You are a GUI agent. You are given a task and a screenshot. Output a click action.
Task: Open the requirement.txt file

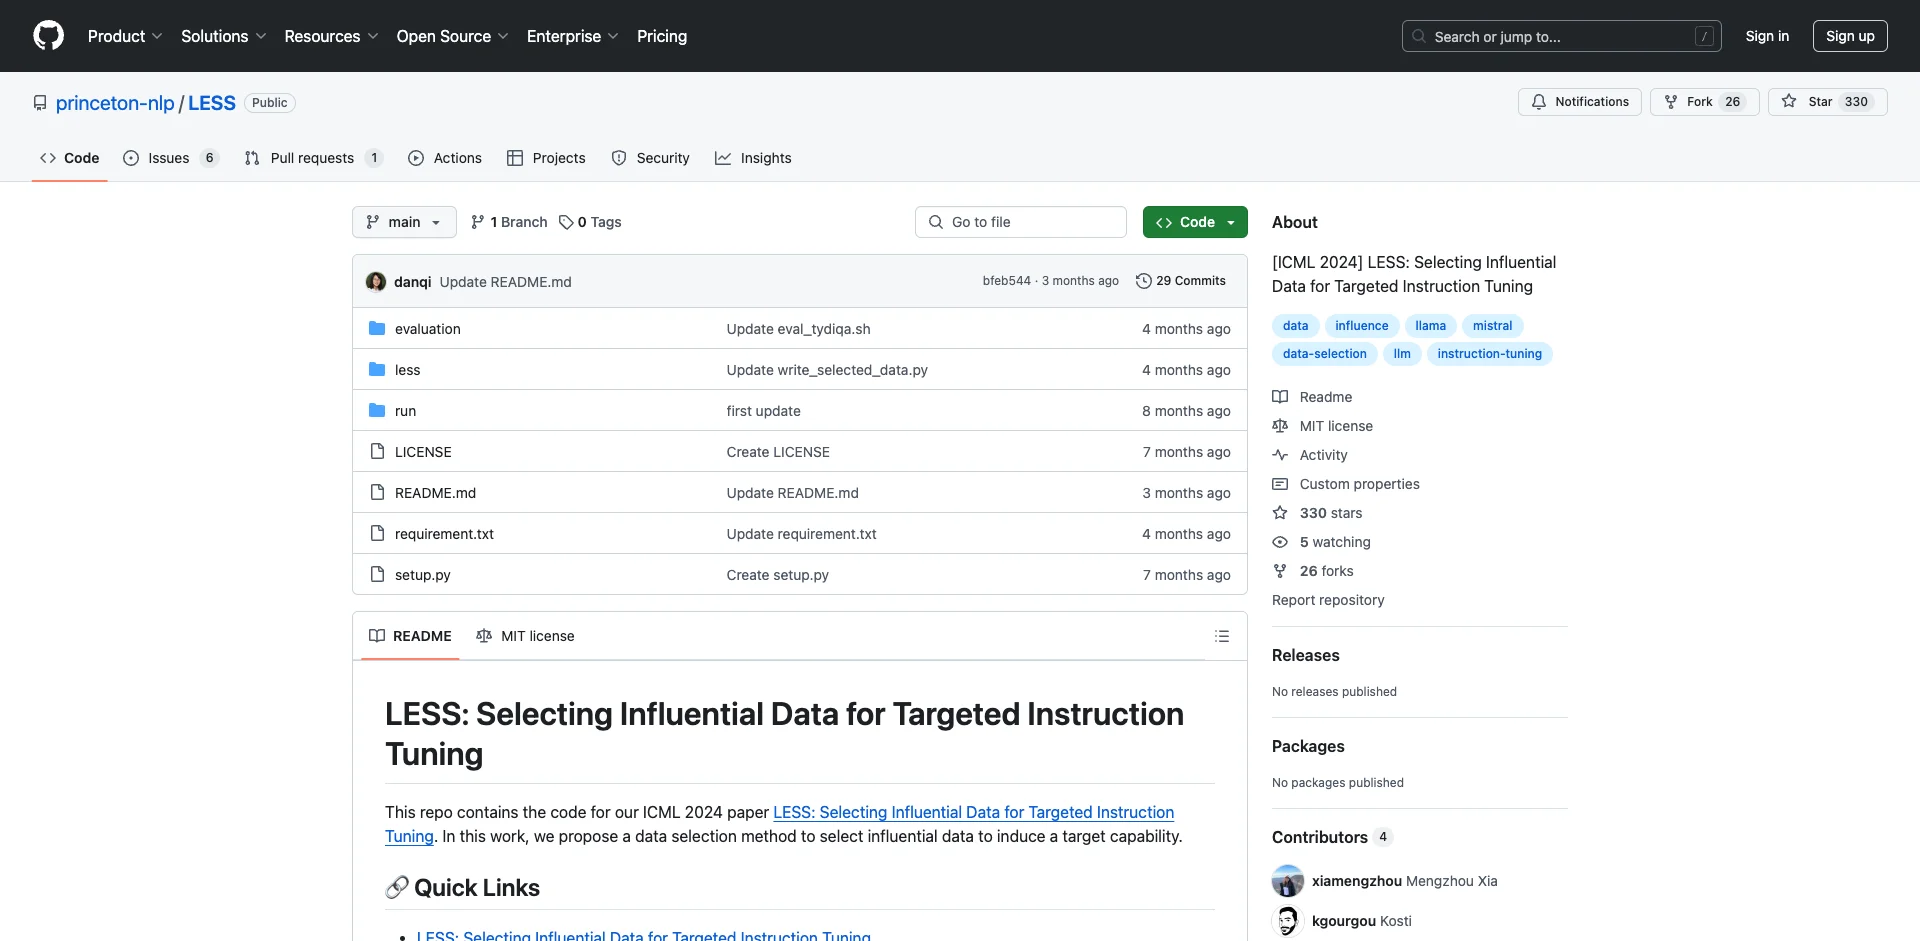pyautogui.click(x=444, y=534)
